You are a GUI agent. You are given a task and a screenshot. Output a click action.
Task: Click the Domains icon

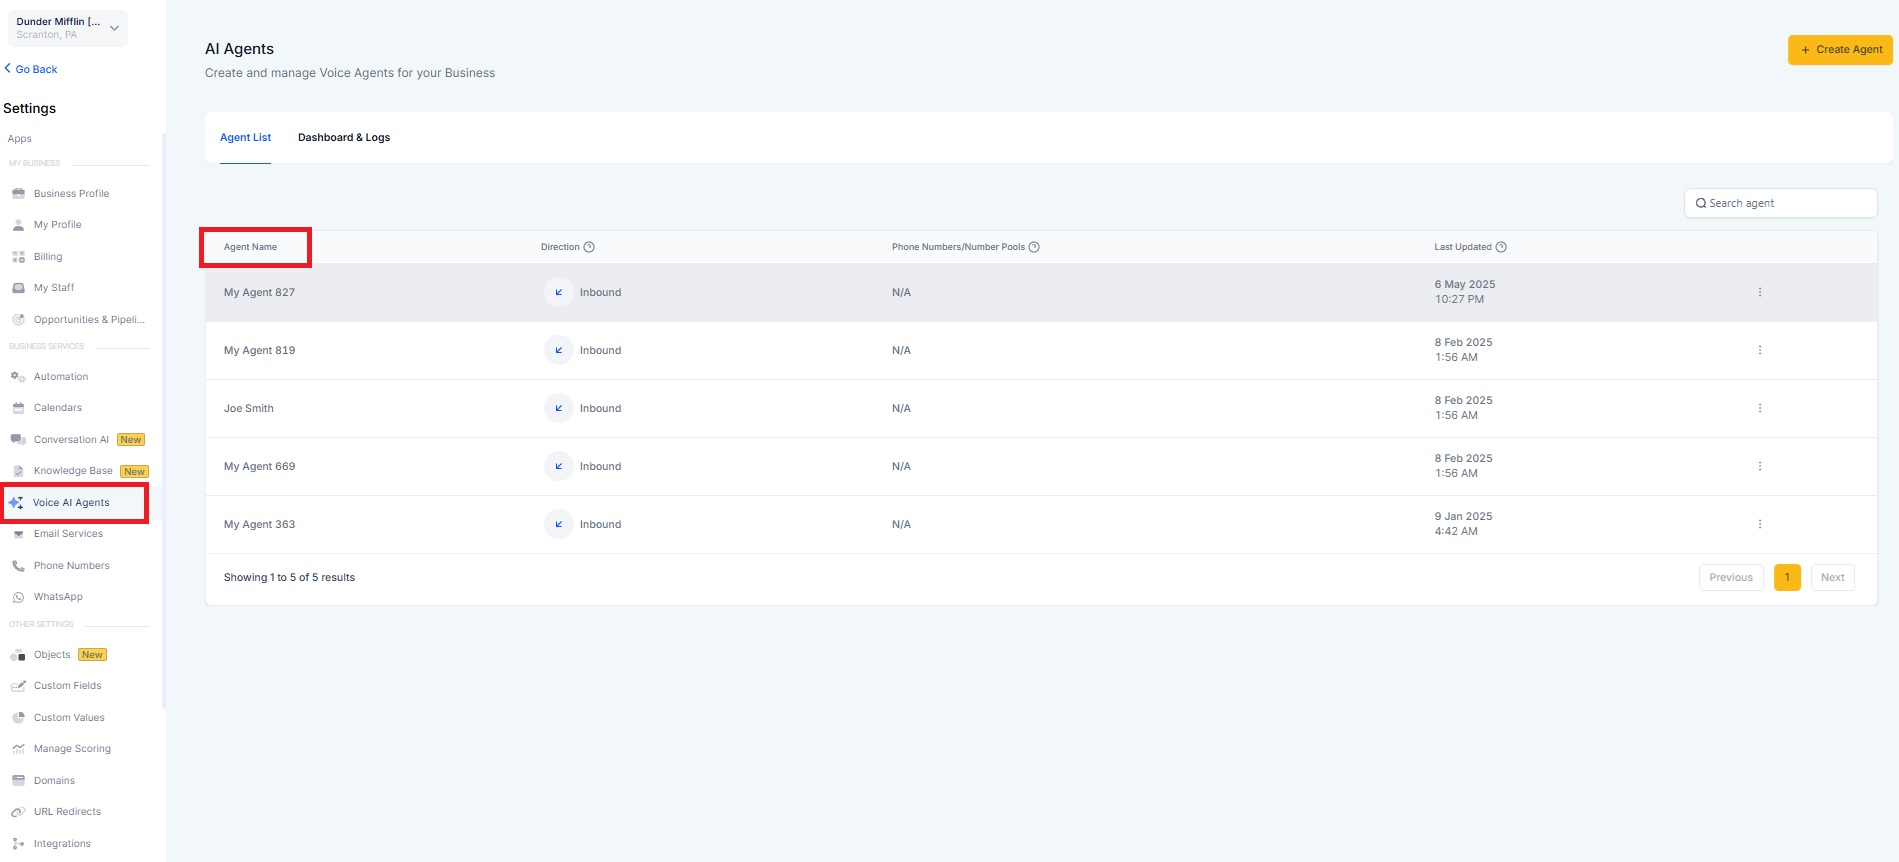(x=18, y=781)
